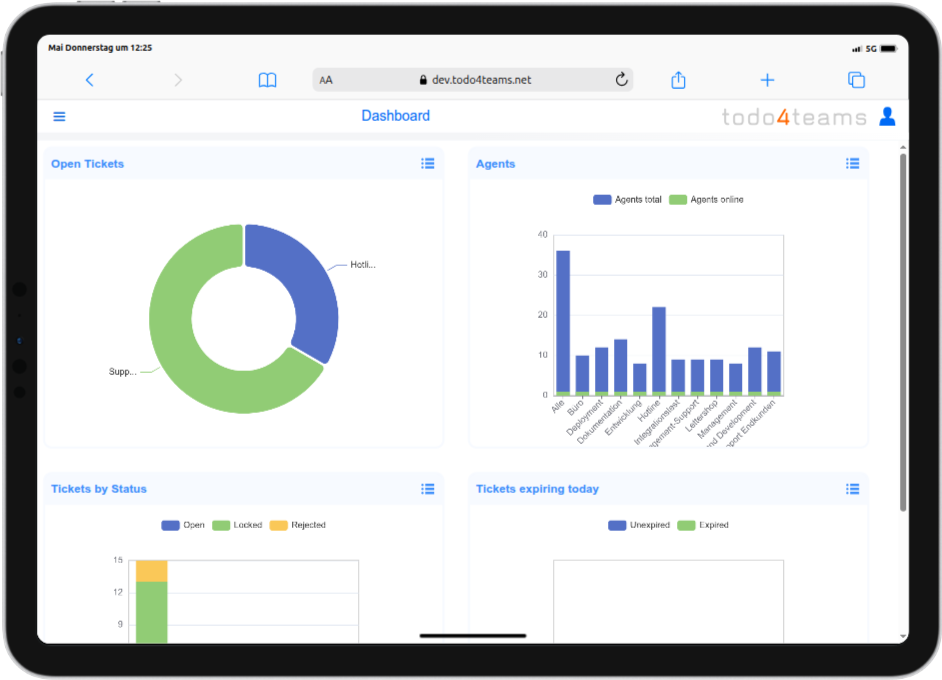Toggle Locked status legend entry
Screen dimensions: 942x680
237,525
